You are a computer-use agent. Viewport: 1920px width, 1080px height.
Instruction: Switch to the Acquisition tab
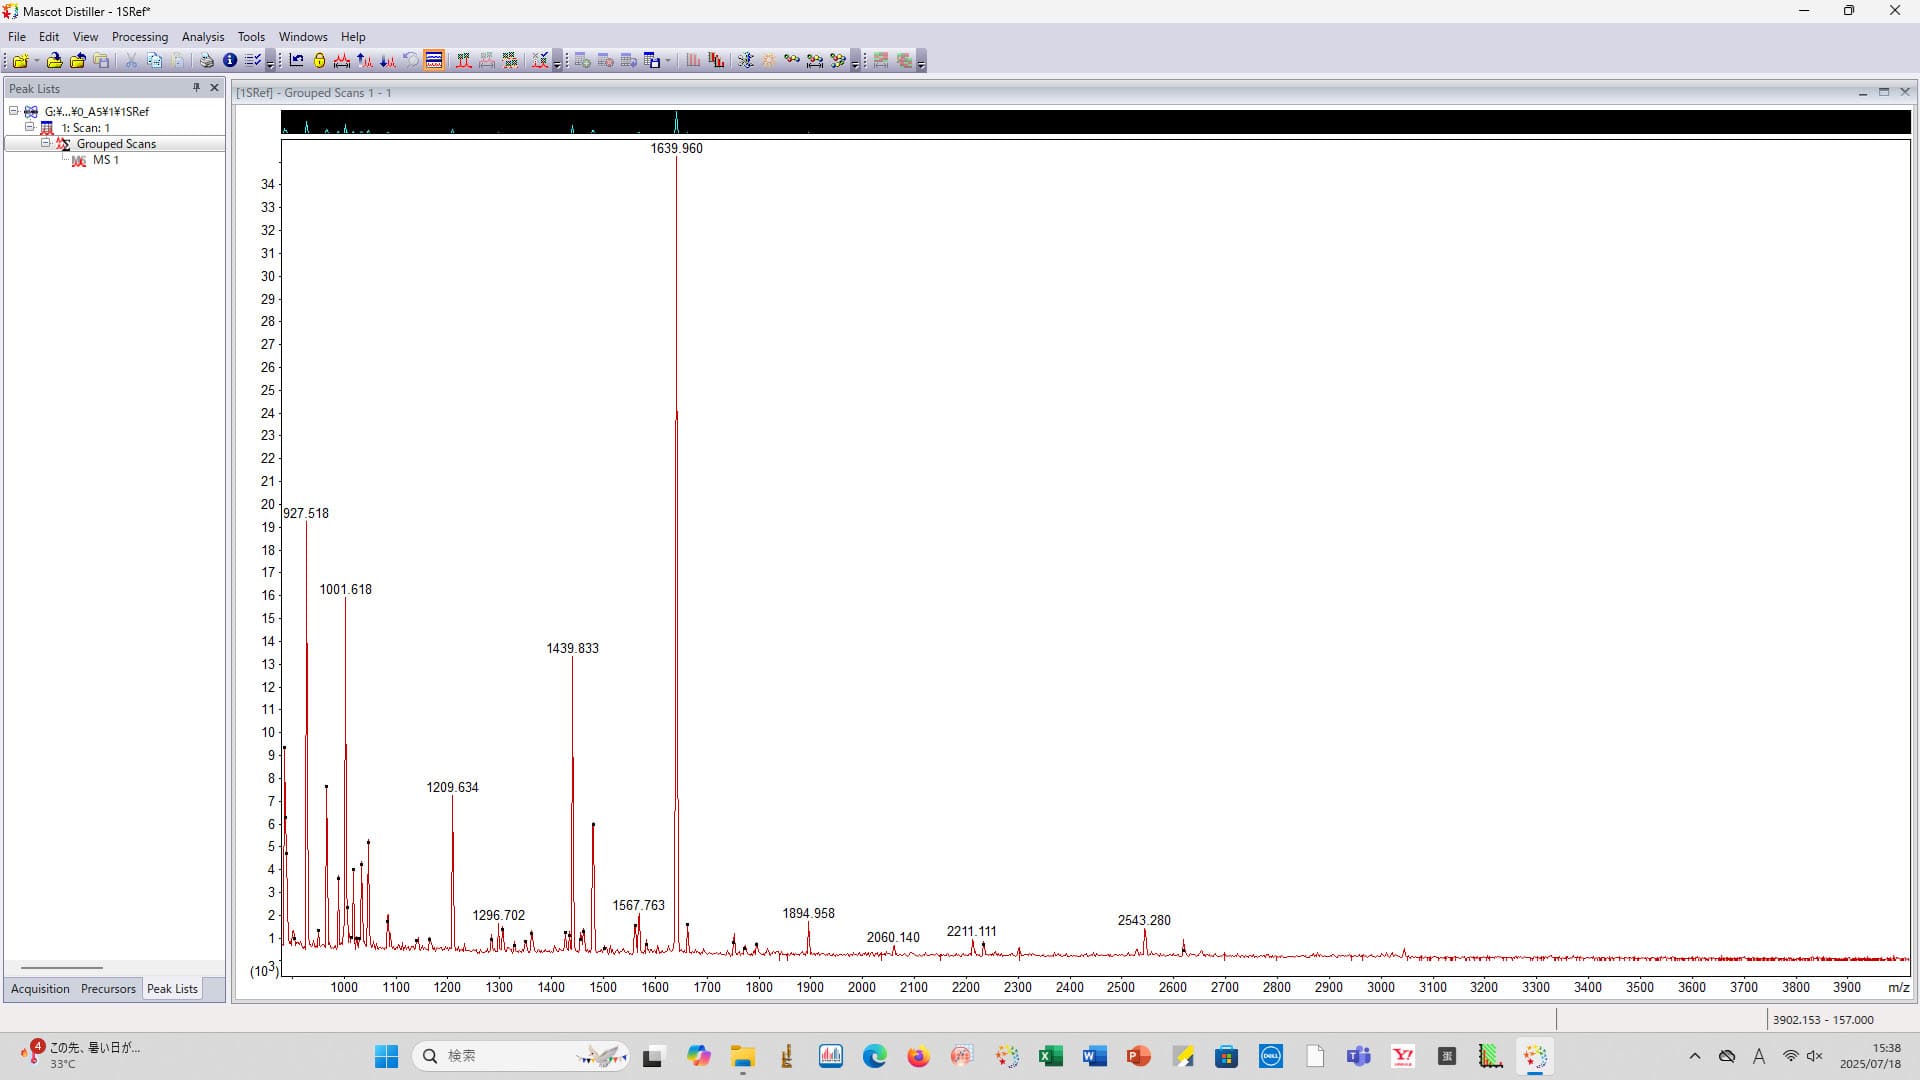coord(40,989)
